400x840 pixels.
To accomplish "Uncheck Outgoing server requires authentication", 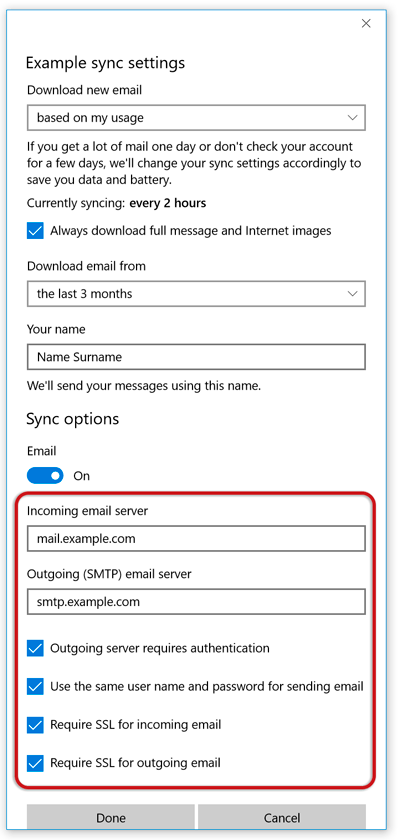I will (x=35, y=648).
